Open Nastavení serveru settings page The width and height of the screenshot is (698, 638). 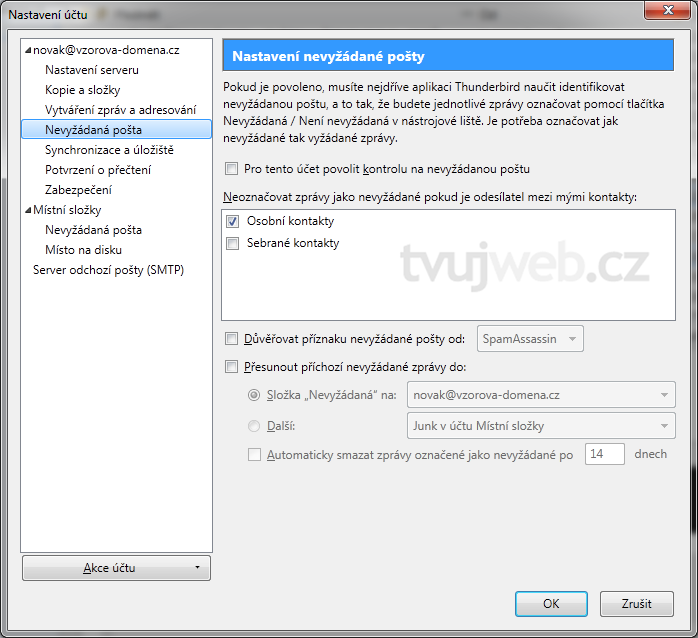(92, 70)
